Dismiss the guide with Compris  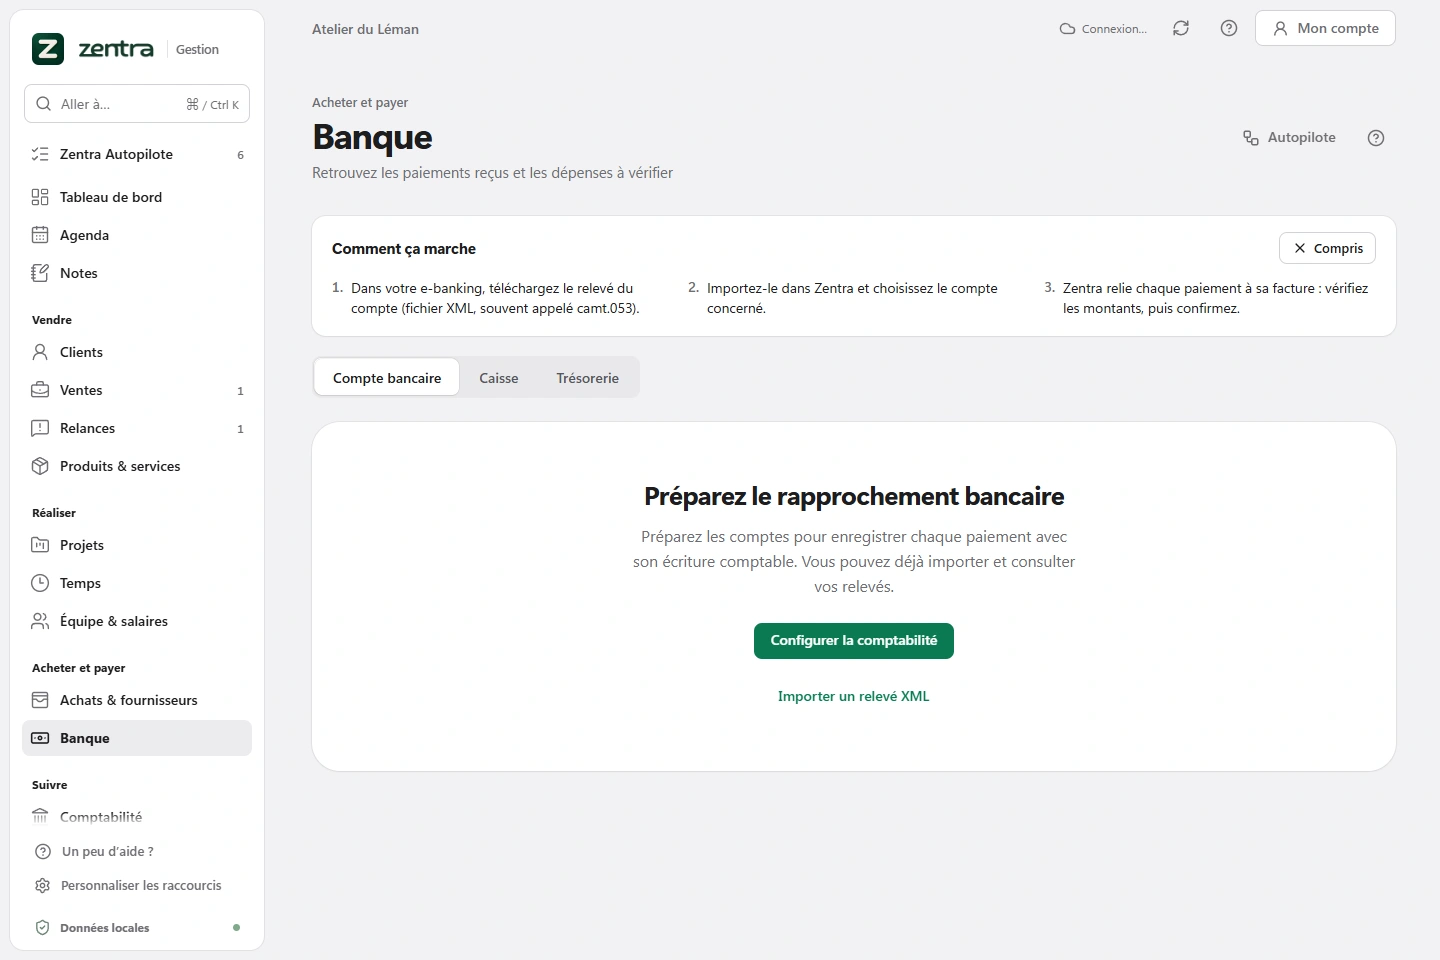tap(1327, 248)
